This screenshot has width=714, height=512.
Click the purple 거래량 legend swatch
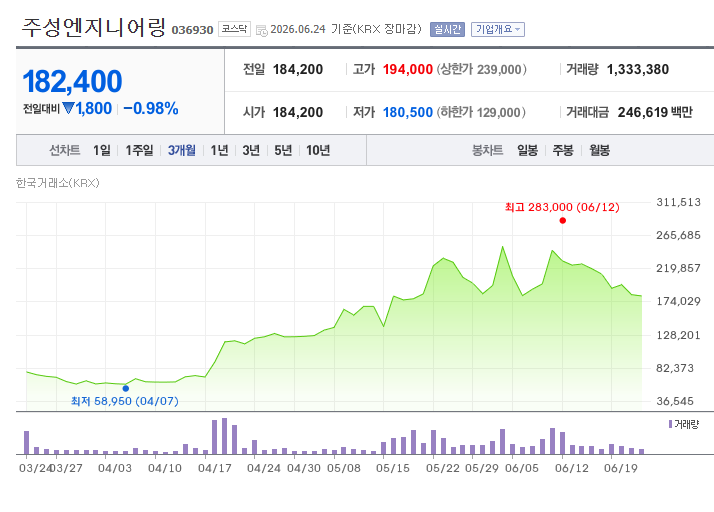point(670,424)
